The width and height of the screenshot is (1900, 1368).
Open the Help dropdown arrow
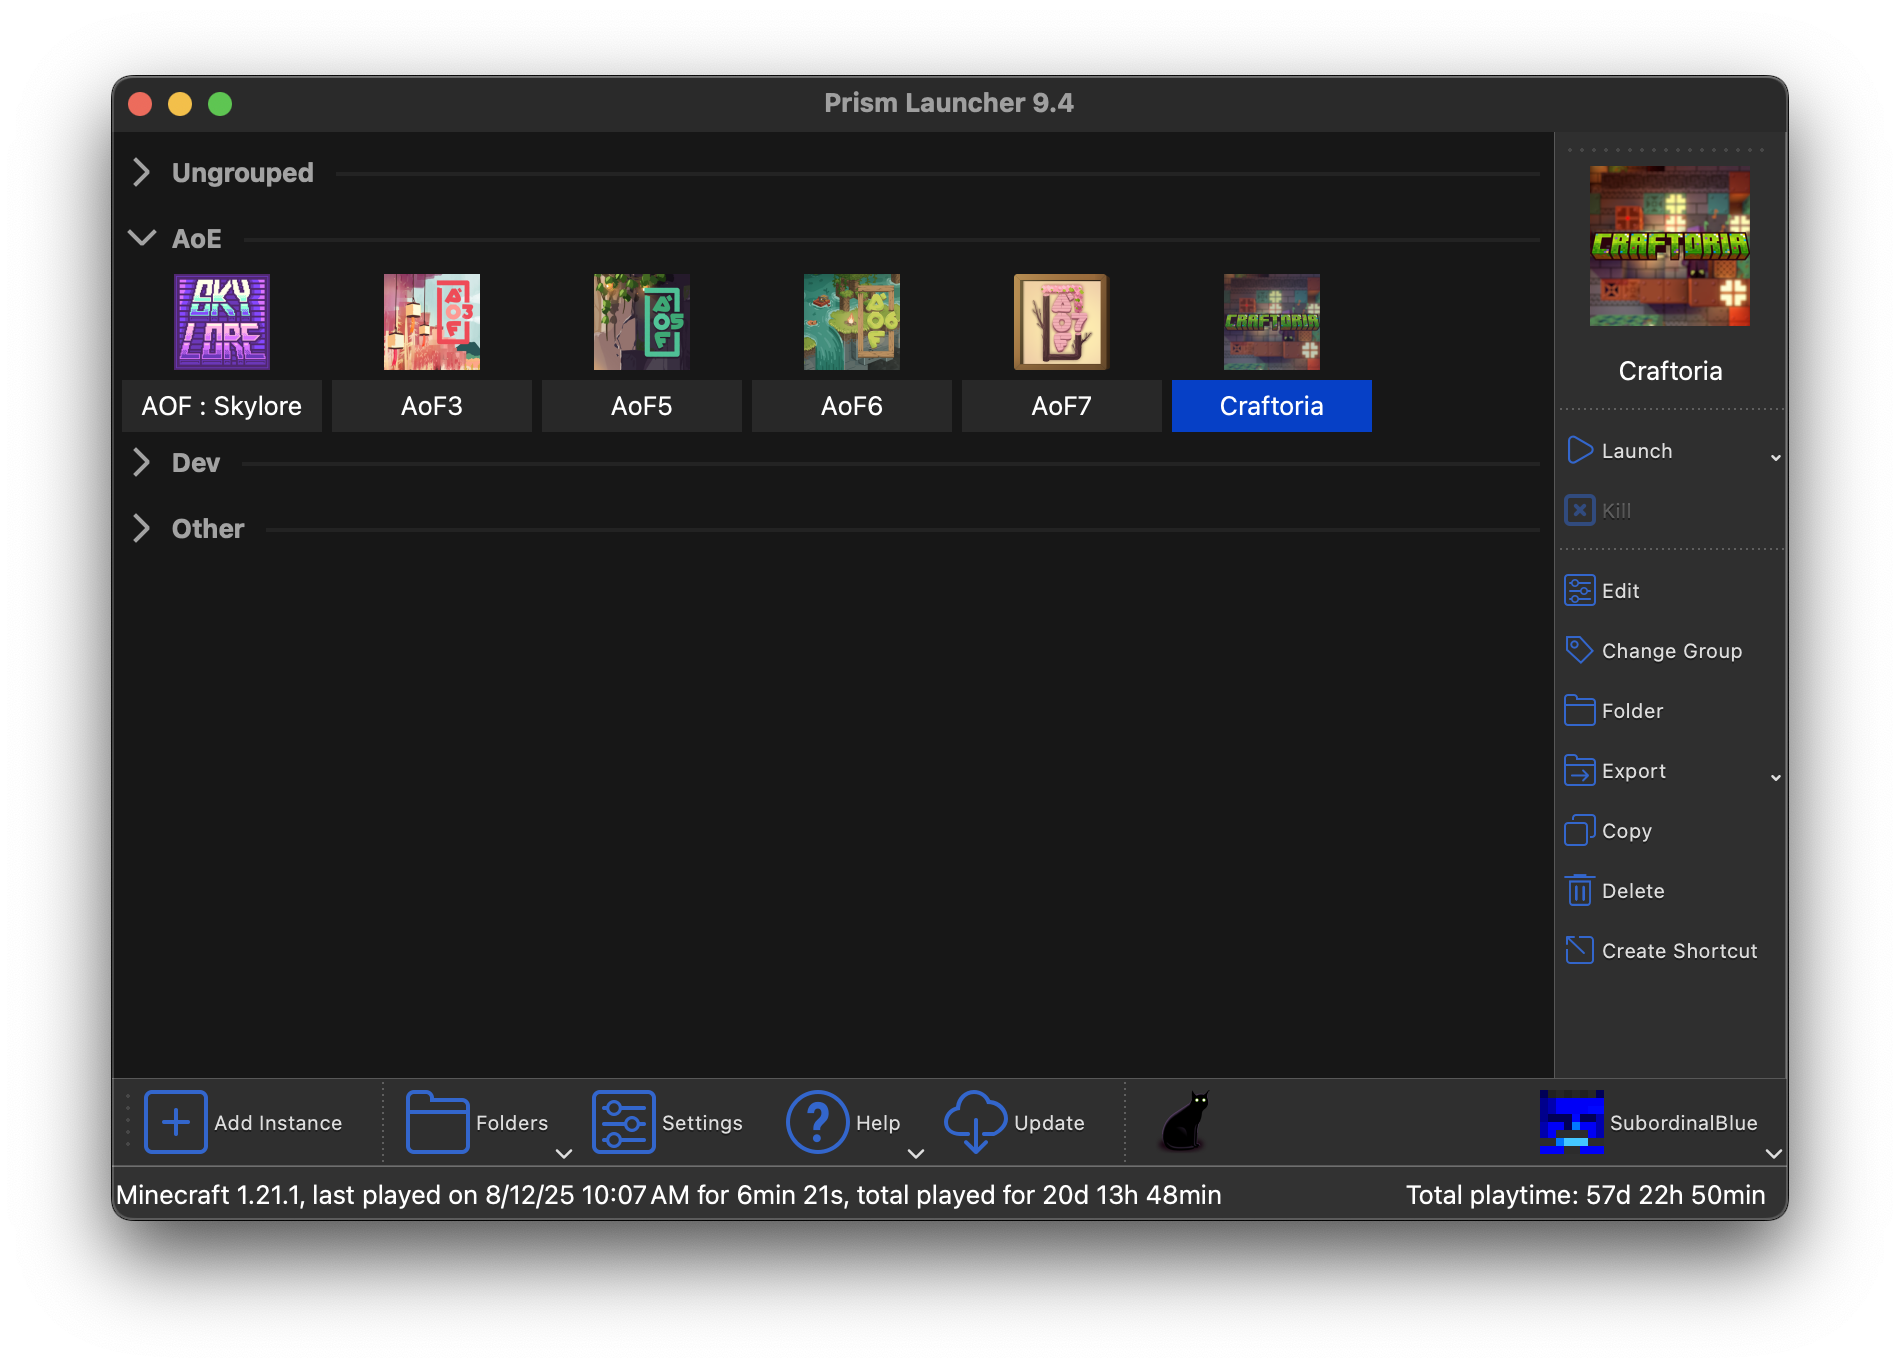coord(916,1153)
